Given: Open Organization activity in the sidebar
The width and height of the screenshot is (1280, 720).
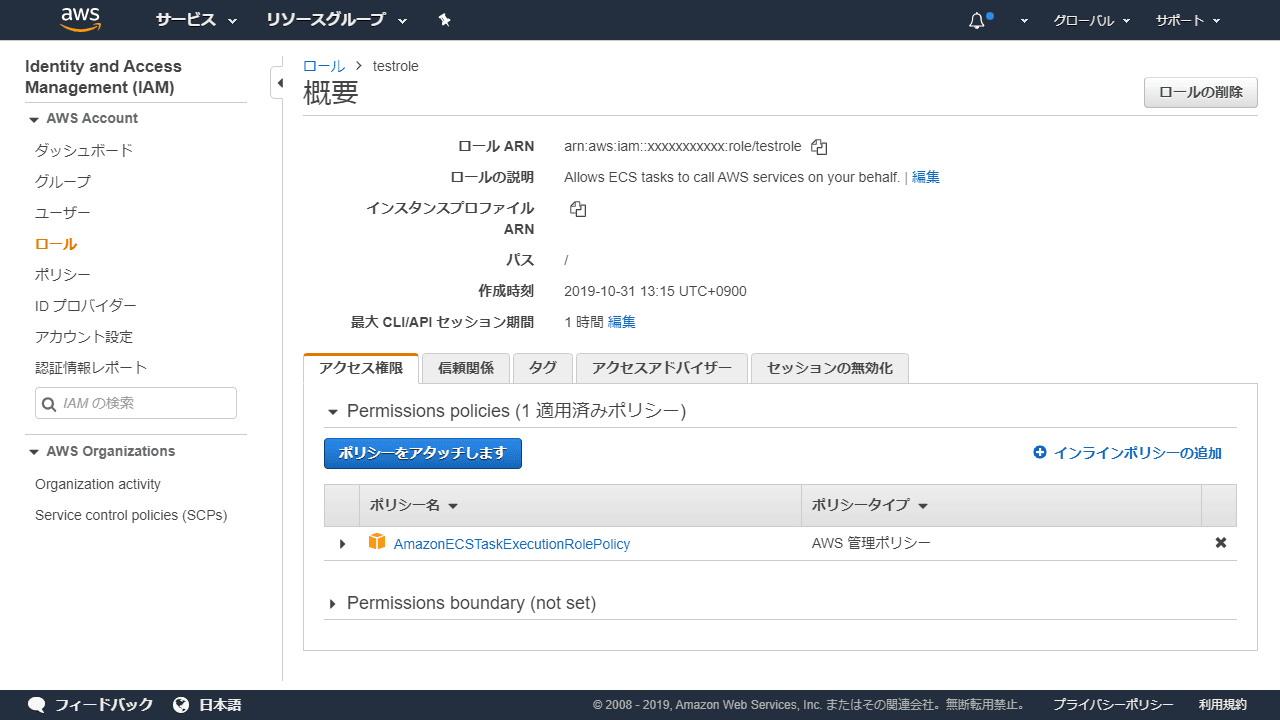Looking at the screenshot, I should 98,484.
